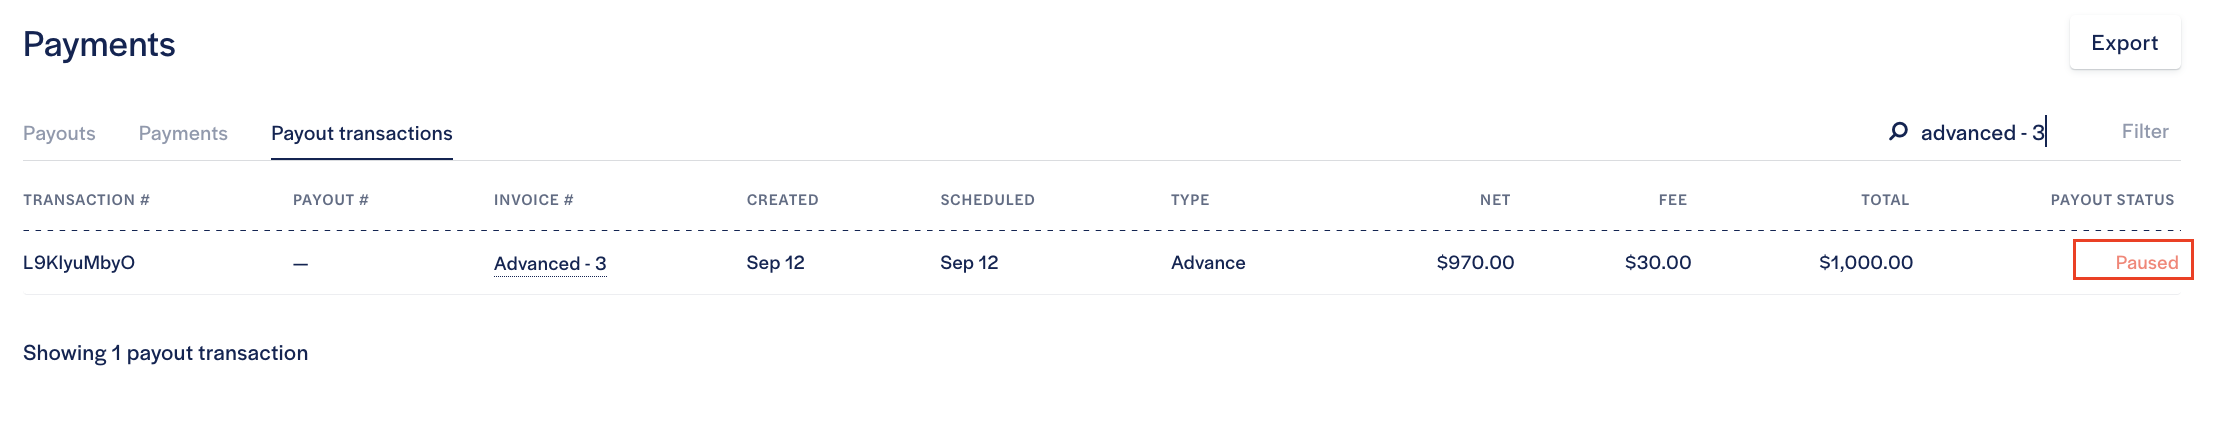Image resolution: width=2214 pixels, height=424 pixels.
Task: Sort by the Scheduled column header
Action: [987, 200]
